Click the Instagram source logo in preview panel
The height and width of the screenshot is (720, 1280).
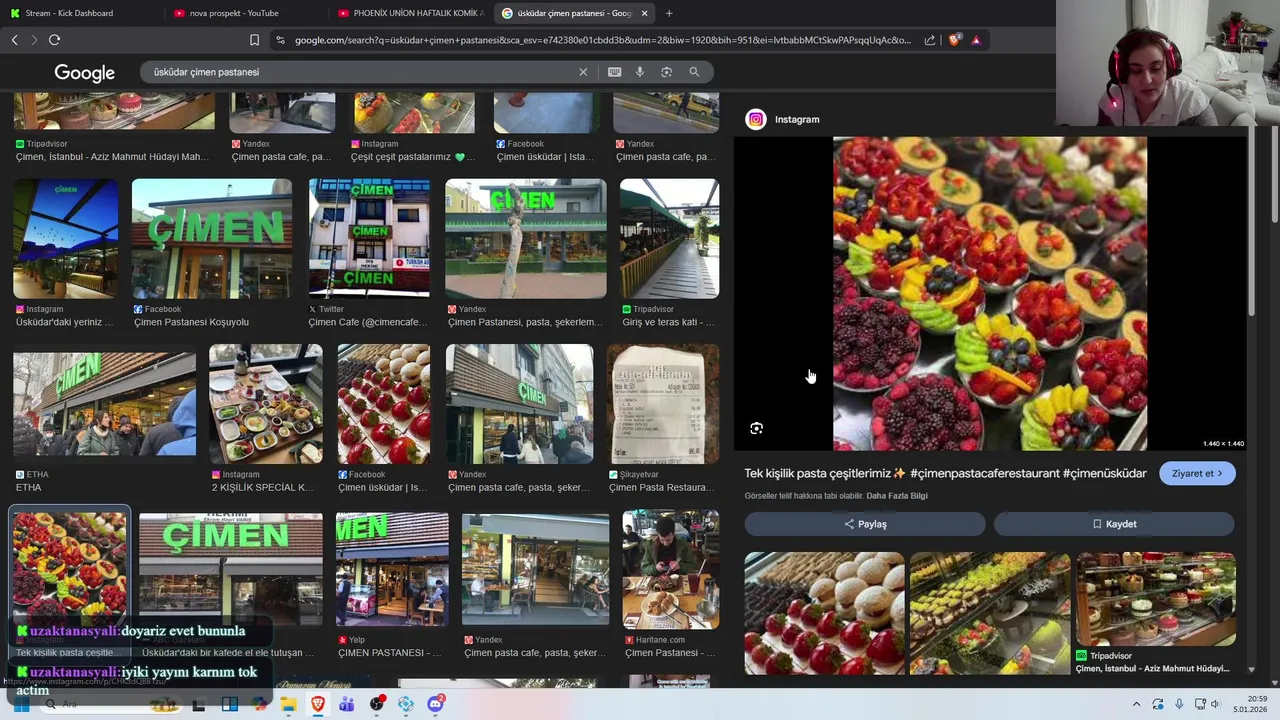[x=756, y=119]
